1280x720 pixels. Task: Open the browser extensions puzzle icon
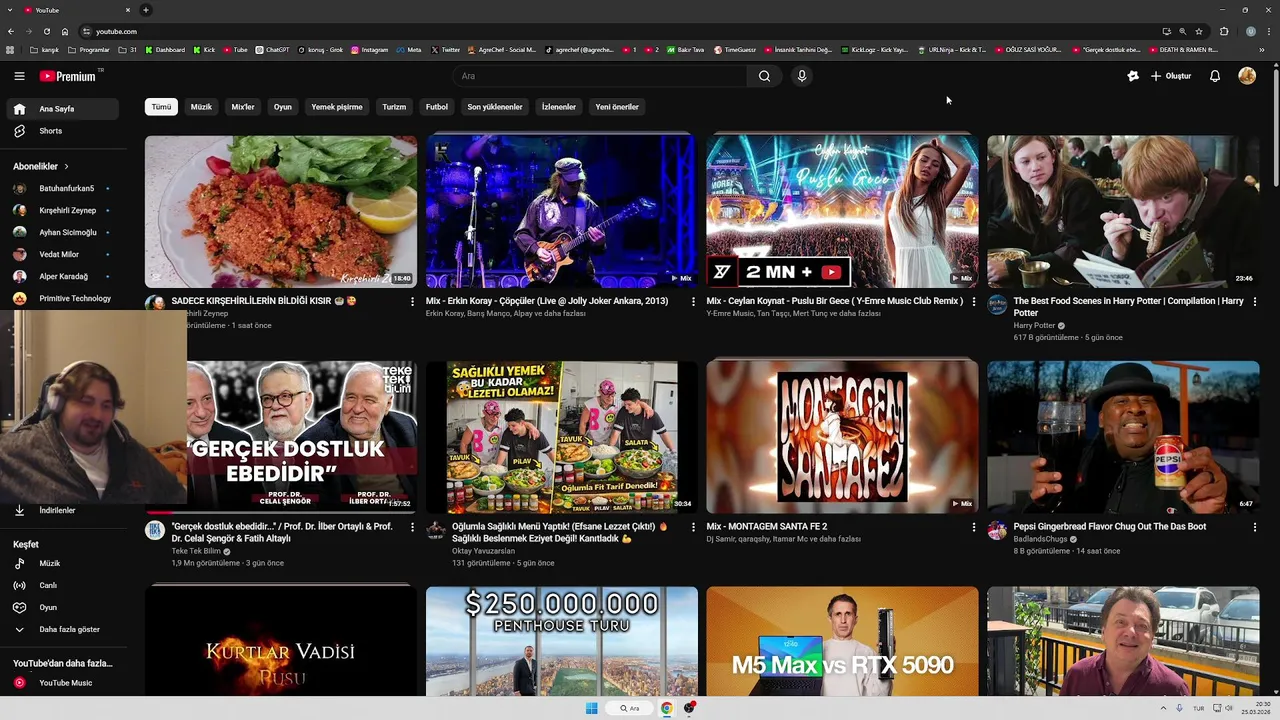[x=1224, y=31]
